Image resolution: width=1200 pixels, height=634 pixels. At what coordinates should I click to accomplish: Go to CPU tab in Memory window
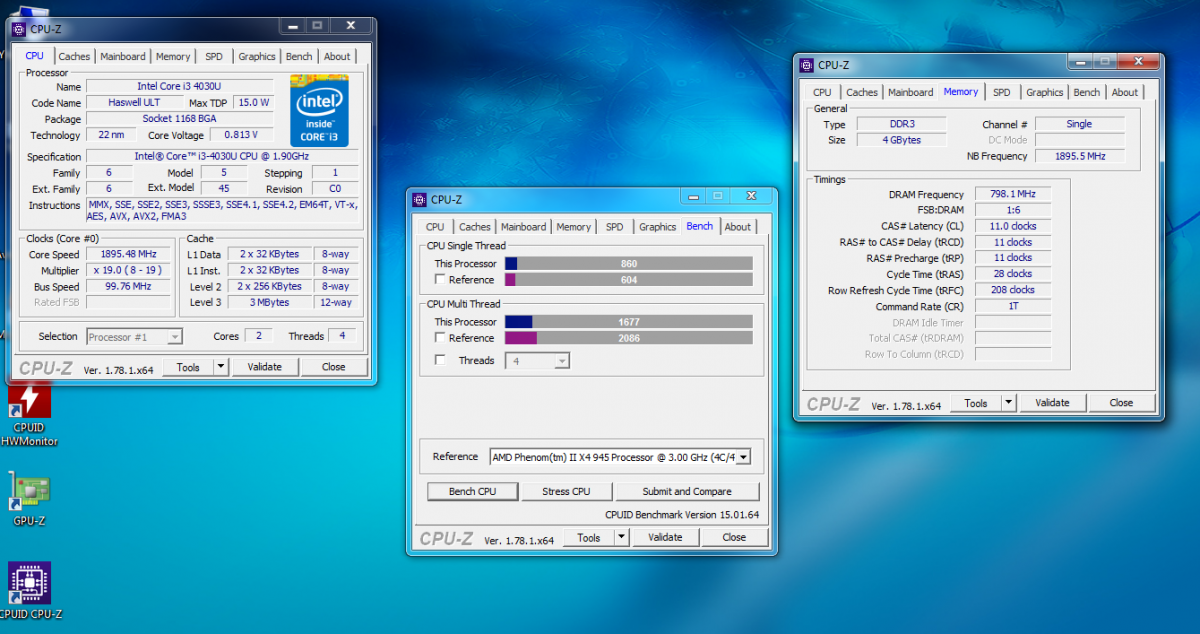(822, 93)
